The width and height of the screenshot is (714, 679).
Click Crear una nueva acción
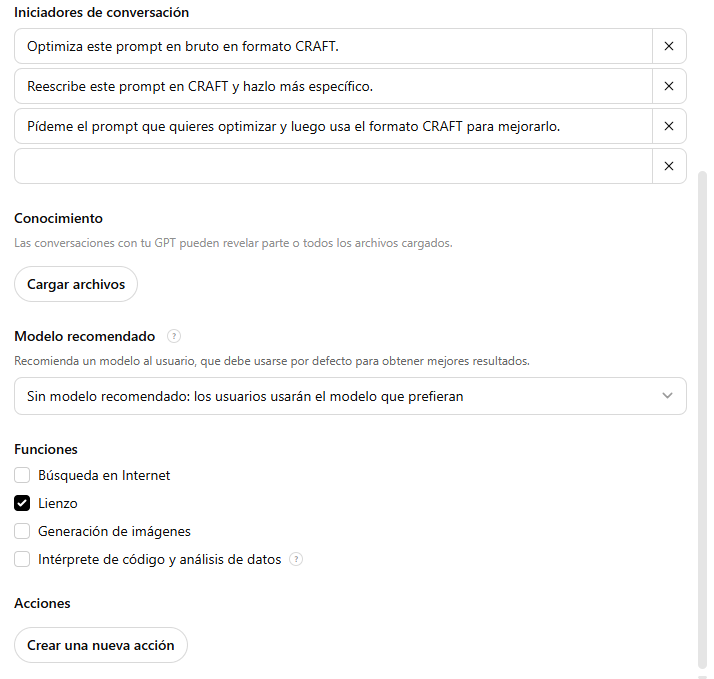pyautogui.click(x=101, y=645)
